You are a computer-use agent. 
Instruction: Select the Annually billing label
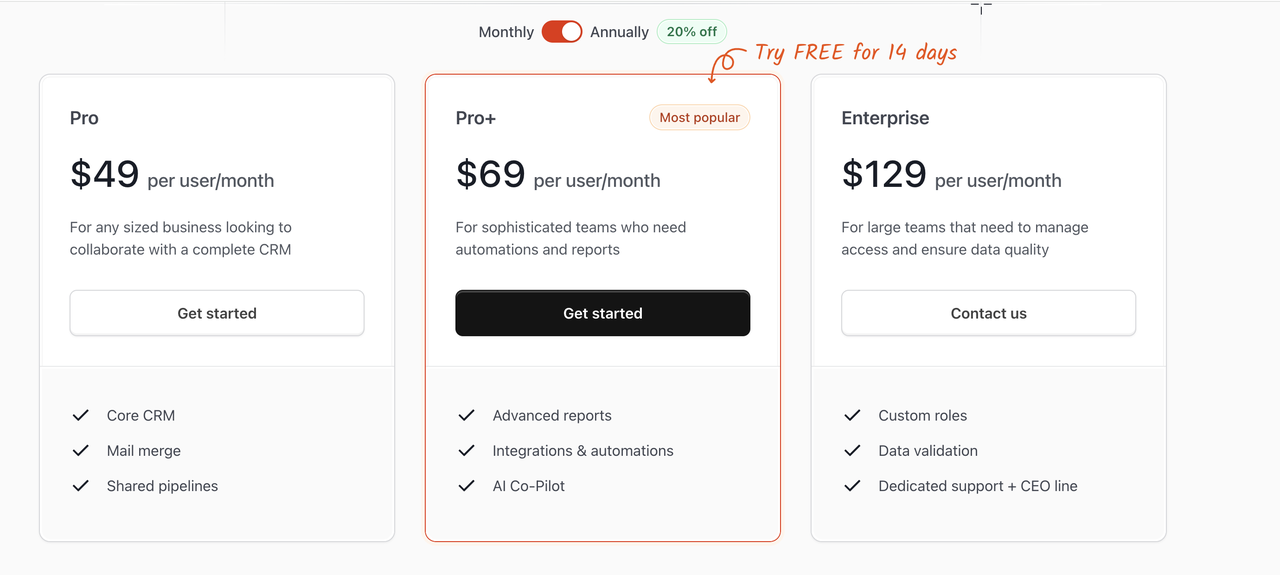(619, 32)
